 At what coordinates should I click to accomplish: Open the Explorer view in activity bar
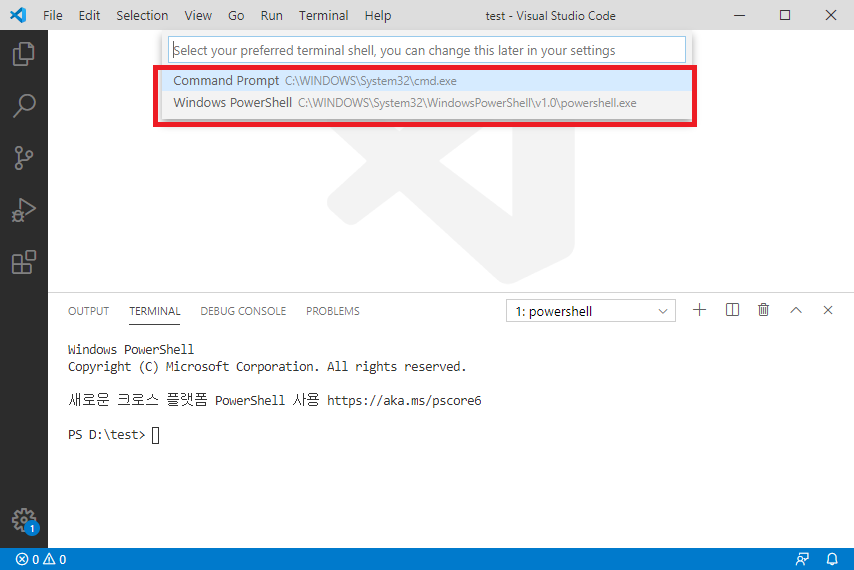pos(23,54)
